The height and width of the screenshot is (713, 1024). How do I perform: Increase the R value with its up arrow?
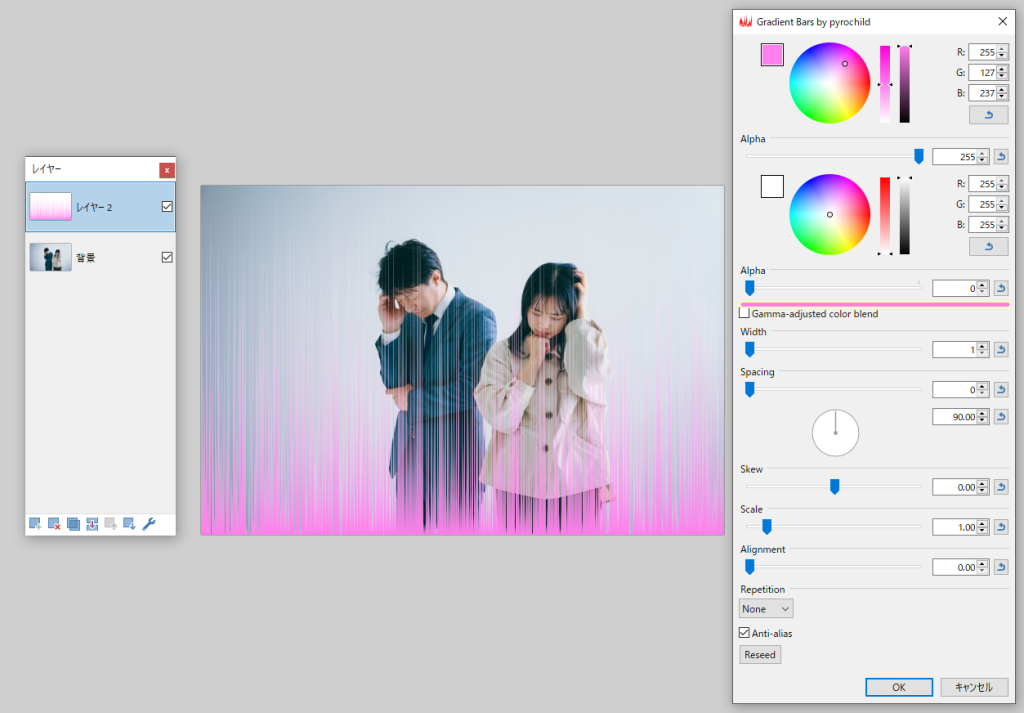pyautogui.click(x=1002, y=48)
